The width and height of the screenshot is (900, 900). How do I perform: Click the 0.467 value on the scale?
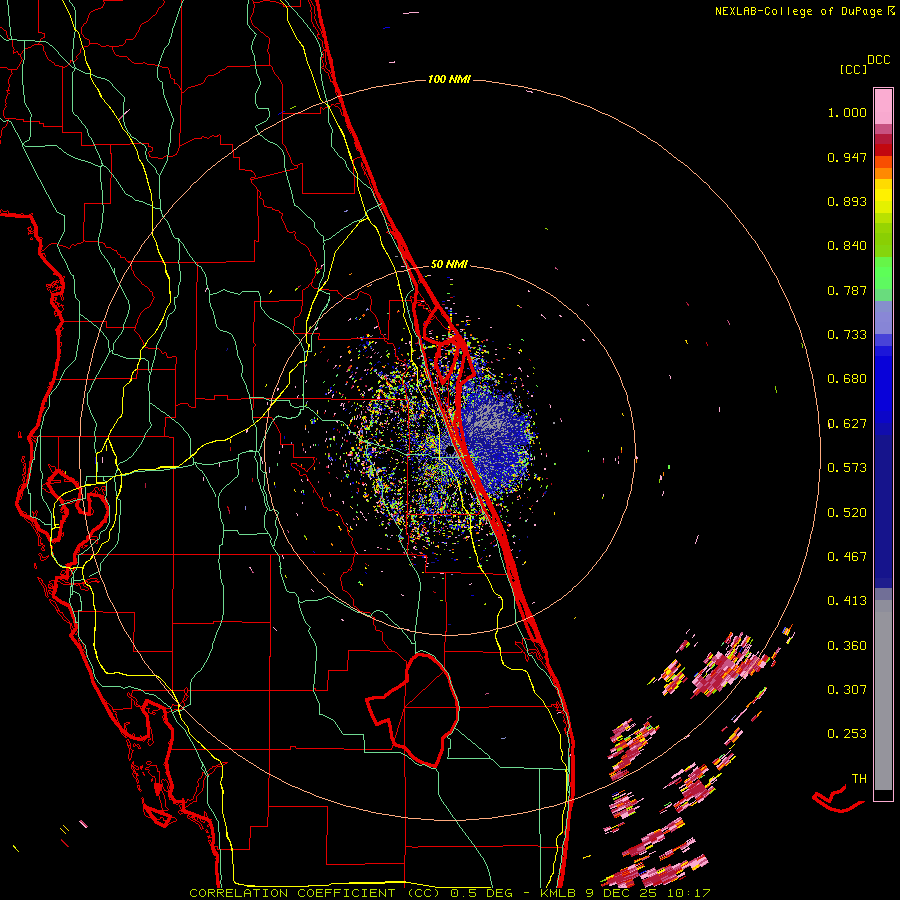[x=847, y=557]
